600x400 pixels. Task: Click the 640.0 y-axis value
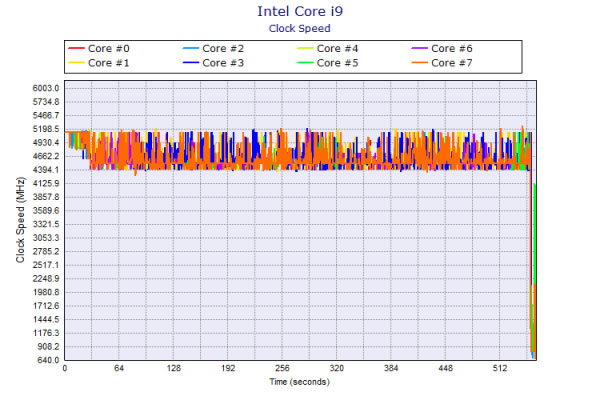click(48, 360)
